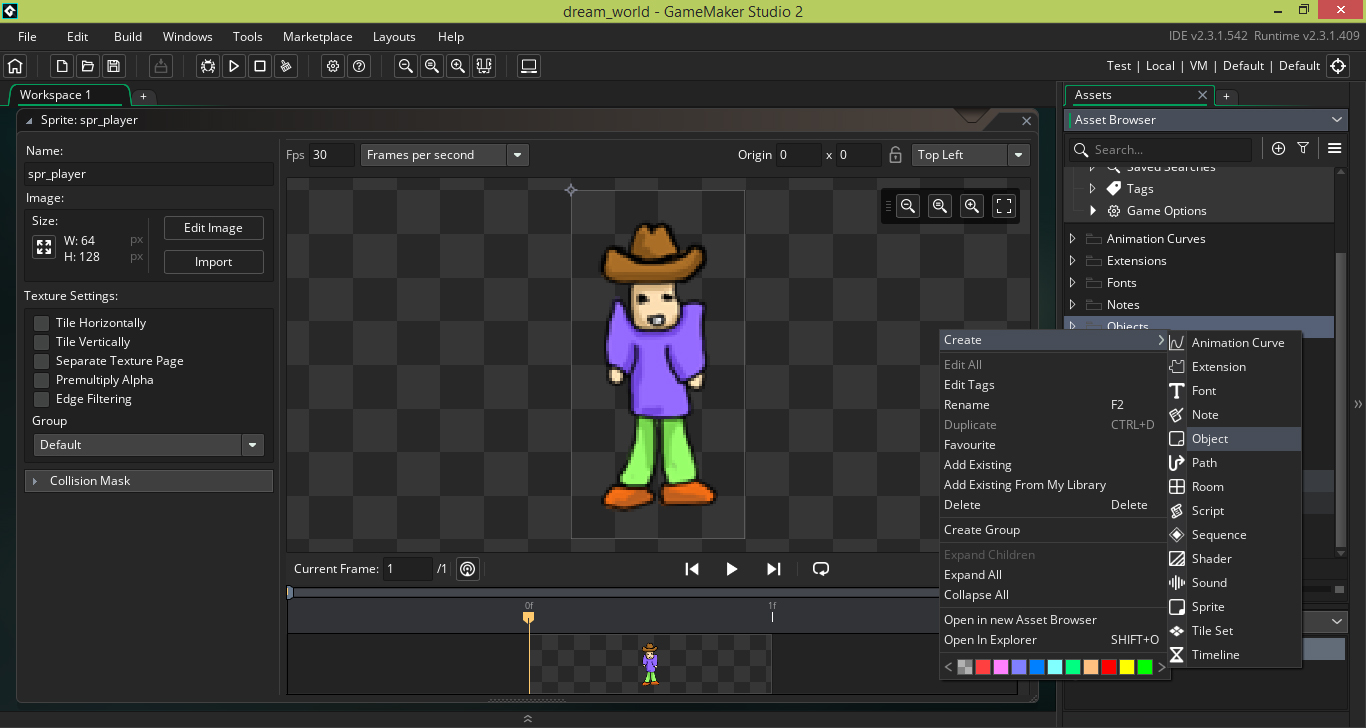Expand the Fonts folder in Asset Browser

tap(1073, 283)
